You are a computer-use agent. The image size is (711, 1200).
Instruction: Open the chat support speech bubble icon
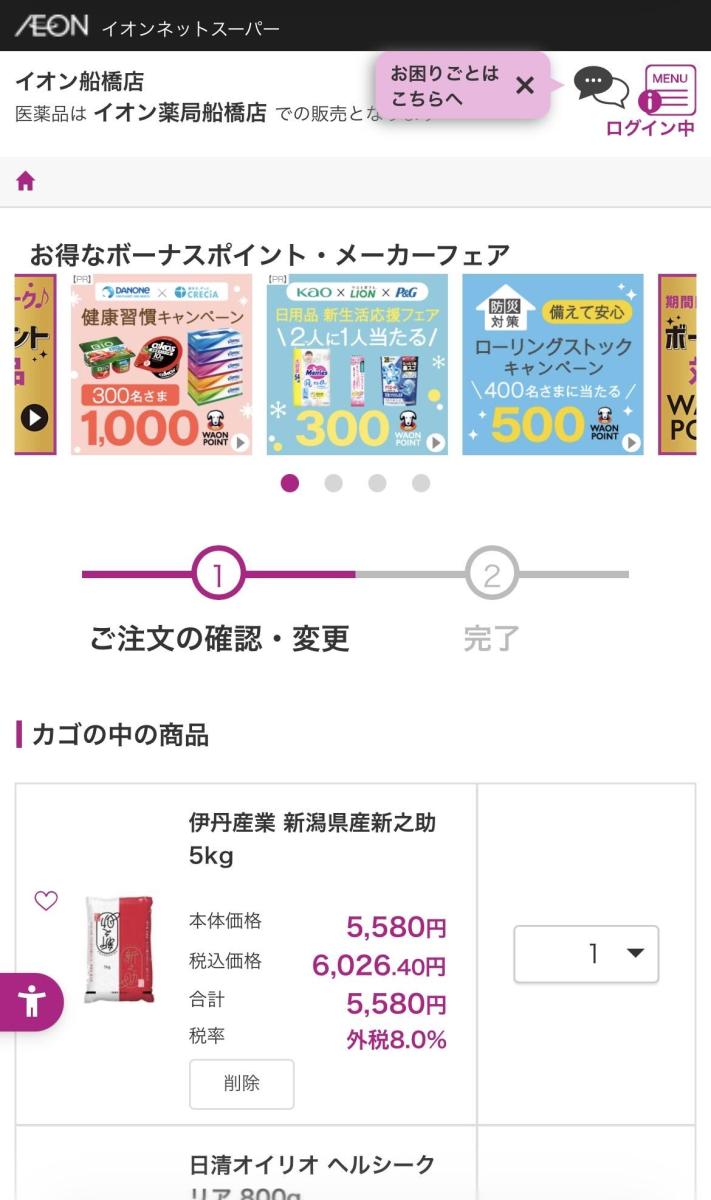click(x=600, y=87)
